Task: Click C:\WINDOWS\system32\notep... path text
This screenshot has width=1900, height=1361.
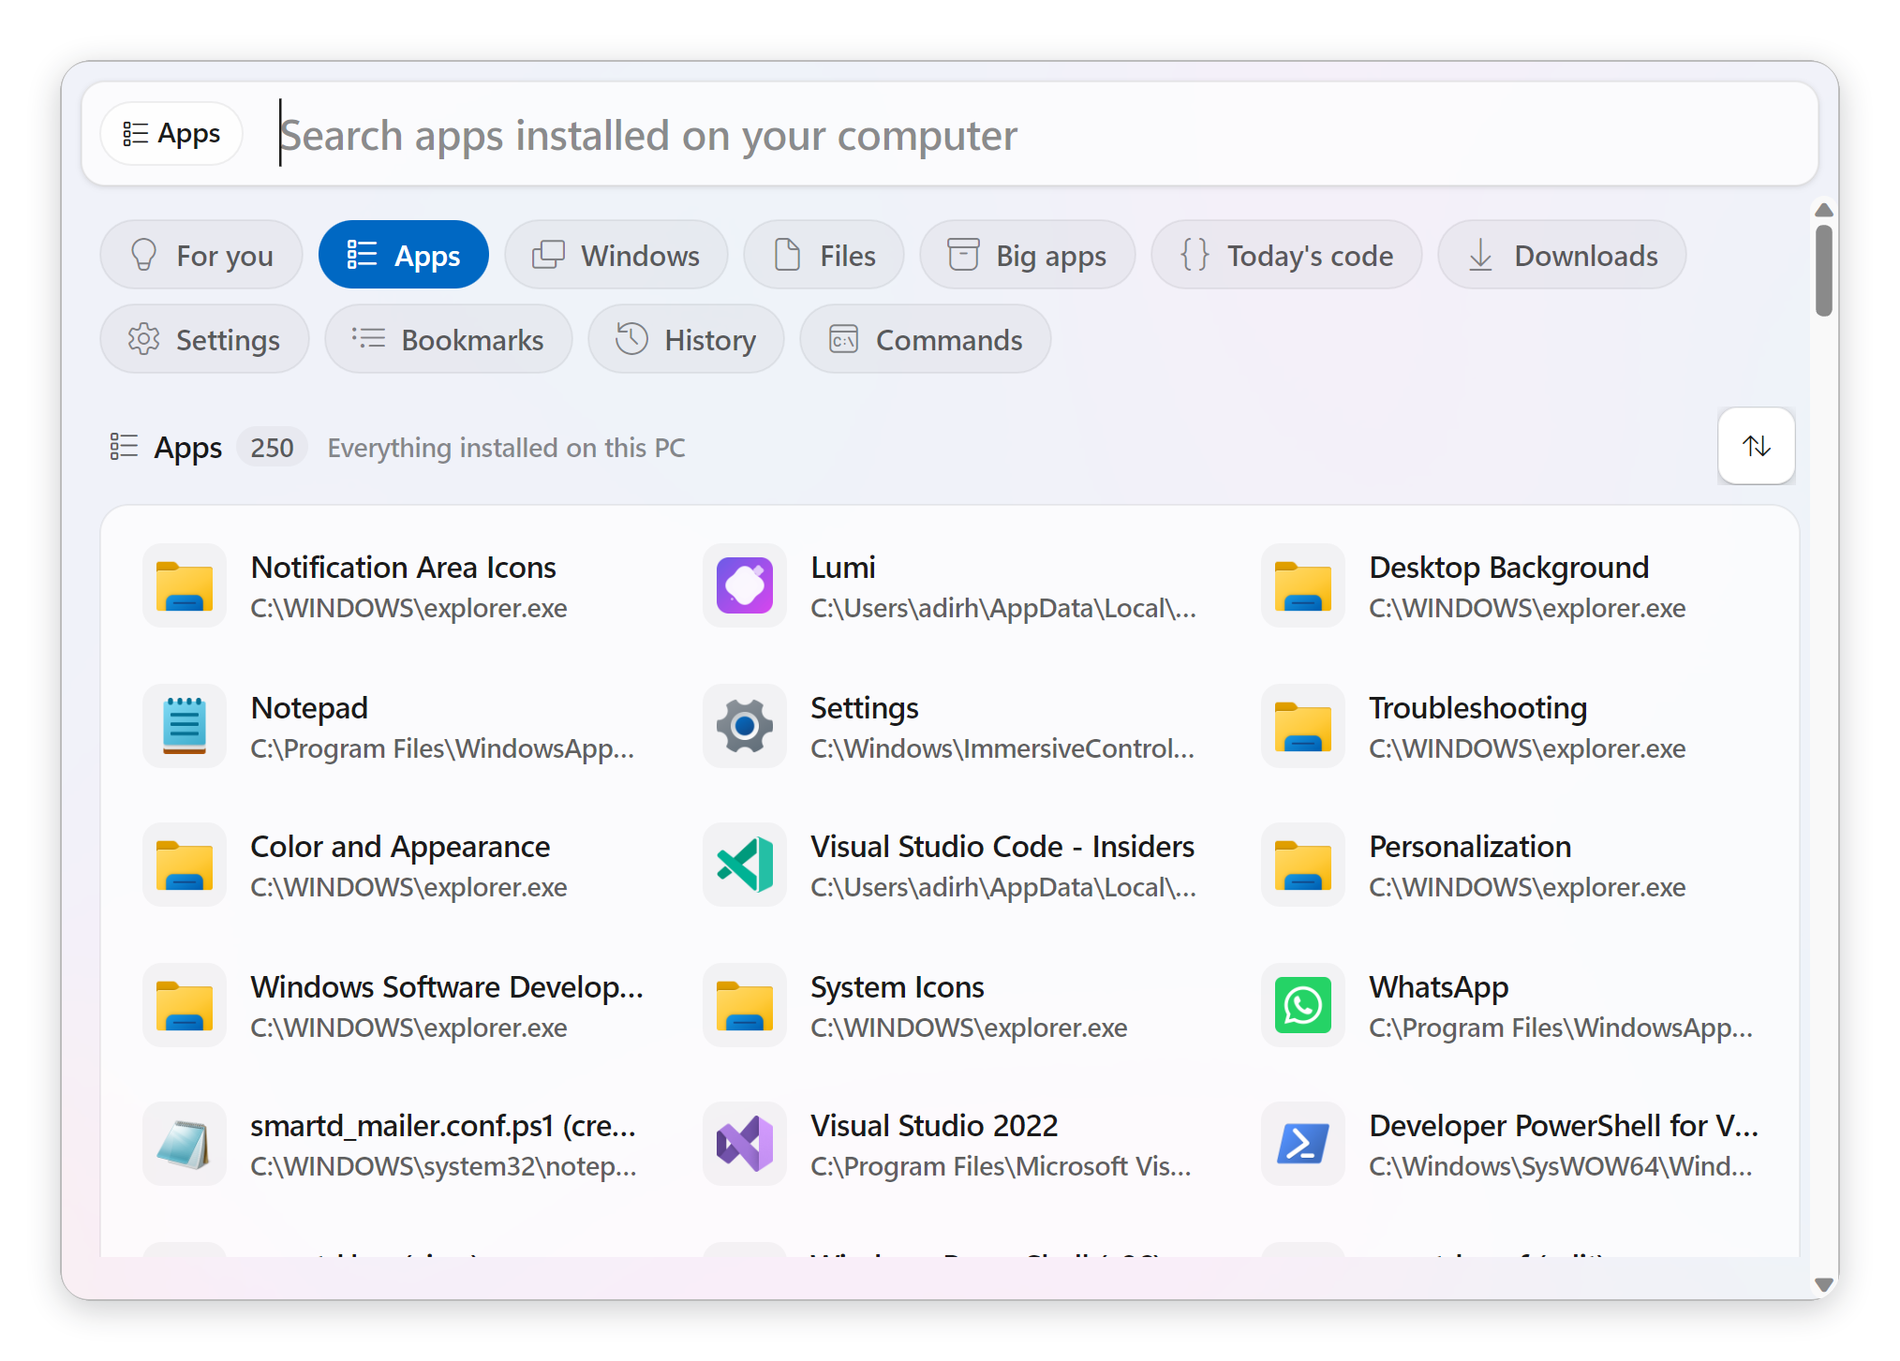Action: click(443, 1166)
